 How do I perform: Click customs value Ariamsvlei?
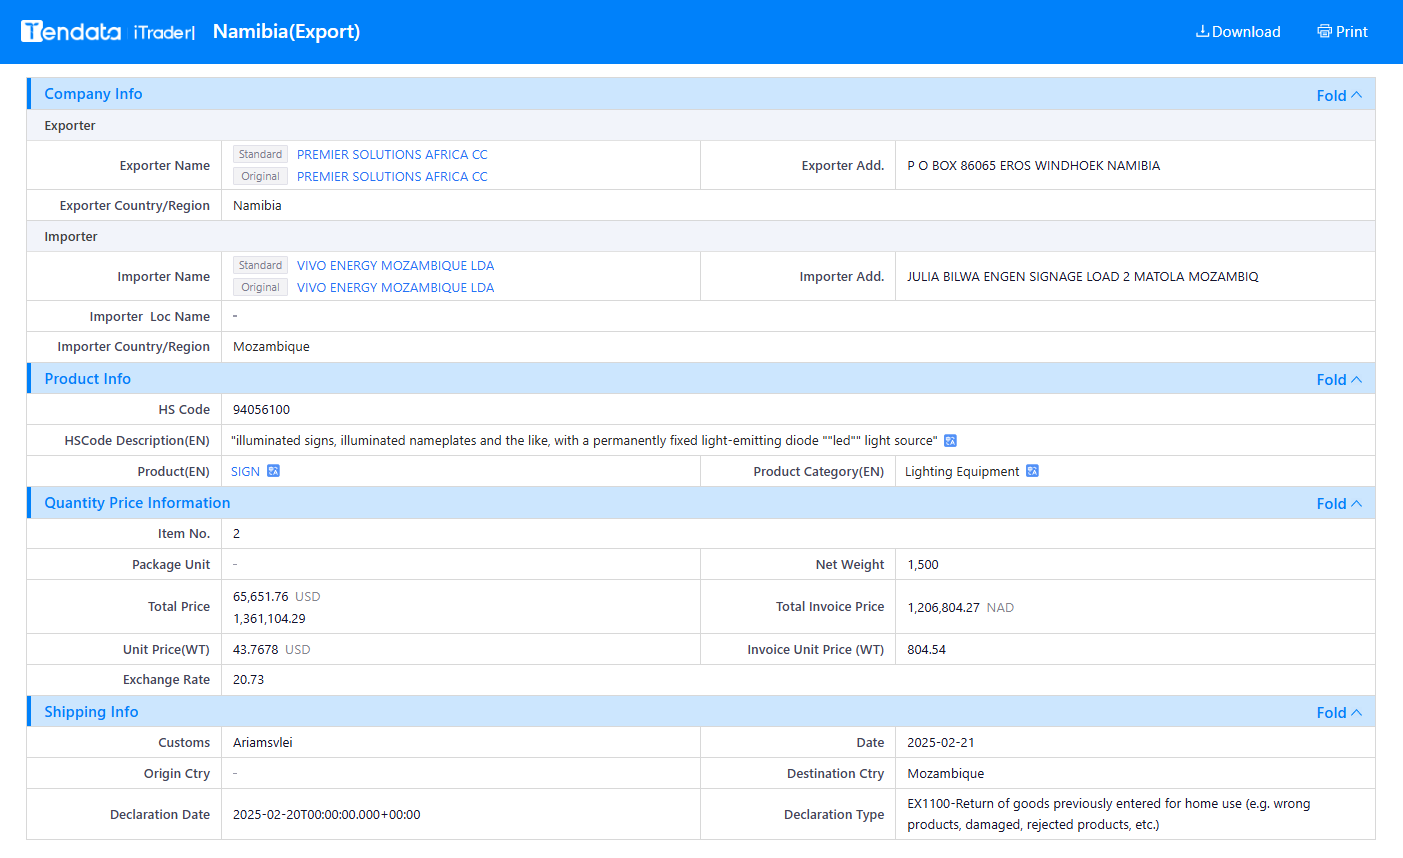pos(262,742)
